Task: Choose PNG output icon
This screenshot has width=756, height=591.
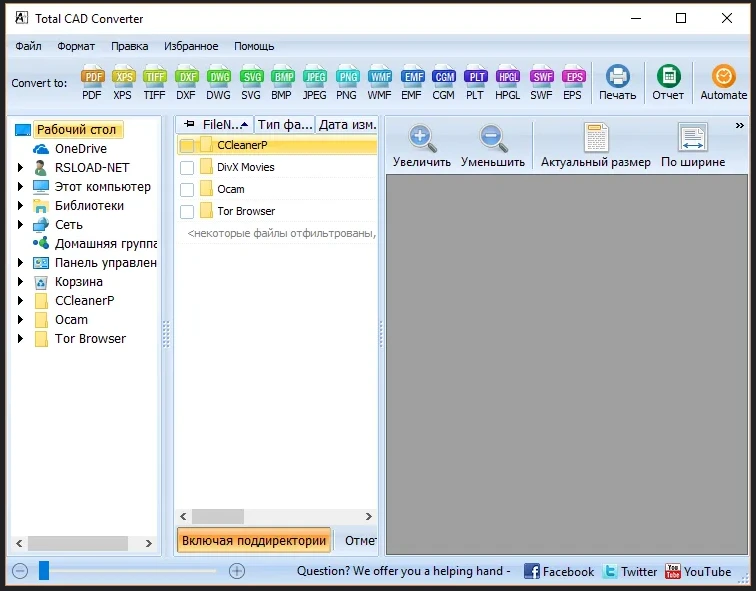Action: pyautogui.click(x=347, y=82)
